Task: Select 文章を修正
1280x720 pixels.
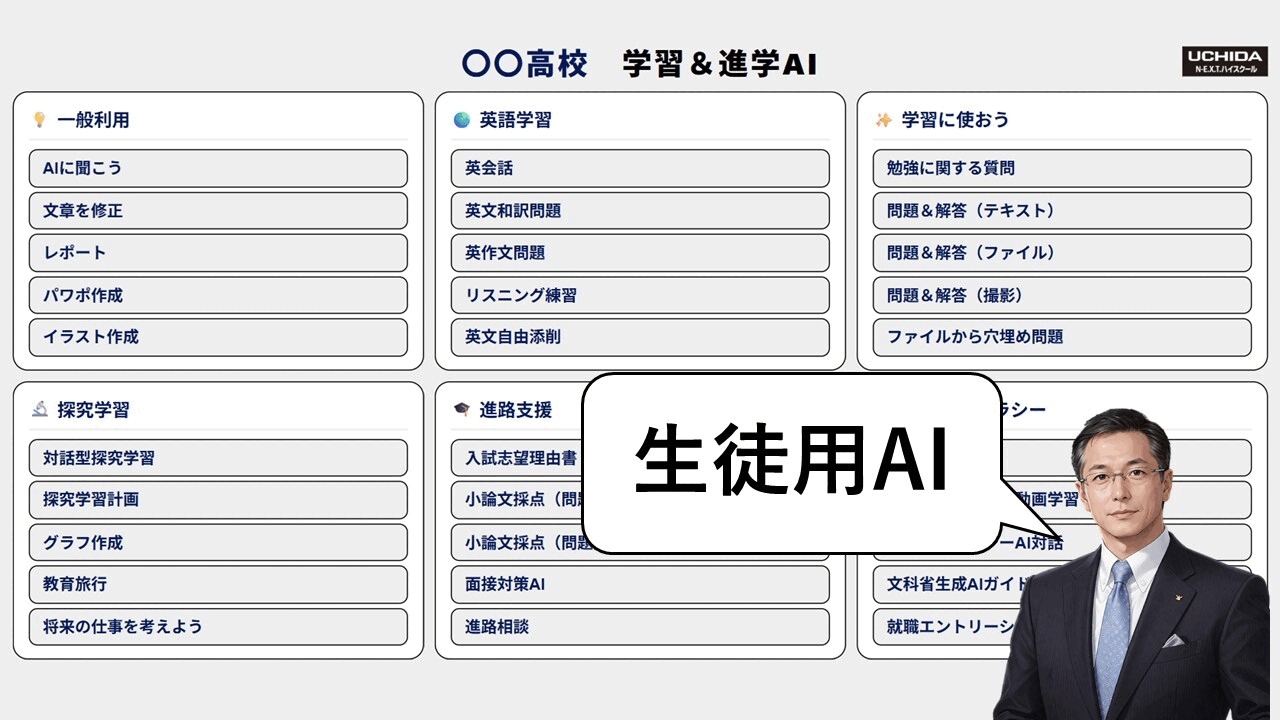Action: pos(218,211)
